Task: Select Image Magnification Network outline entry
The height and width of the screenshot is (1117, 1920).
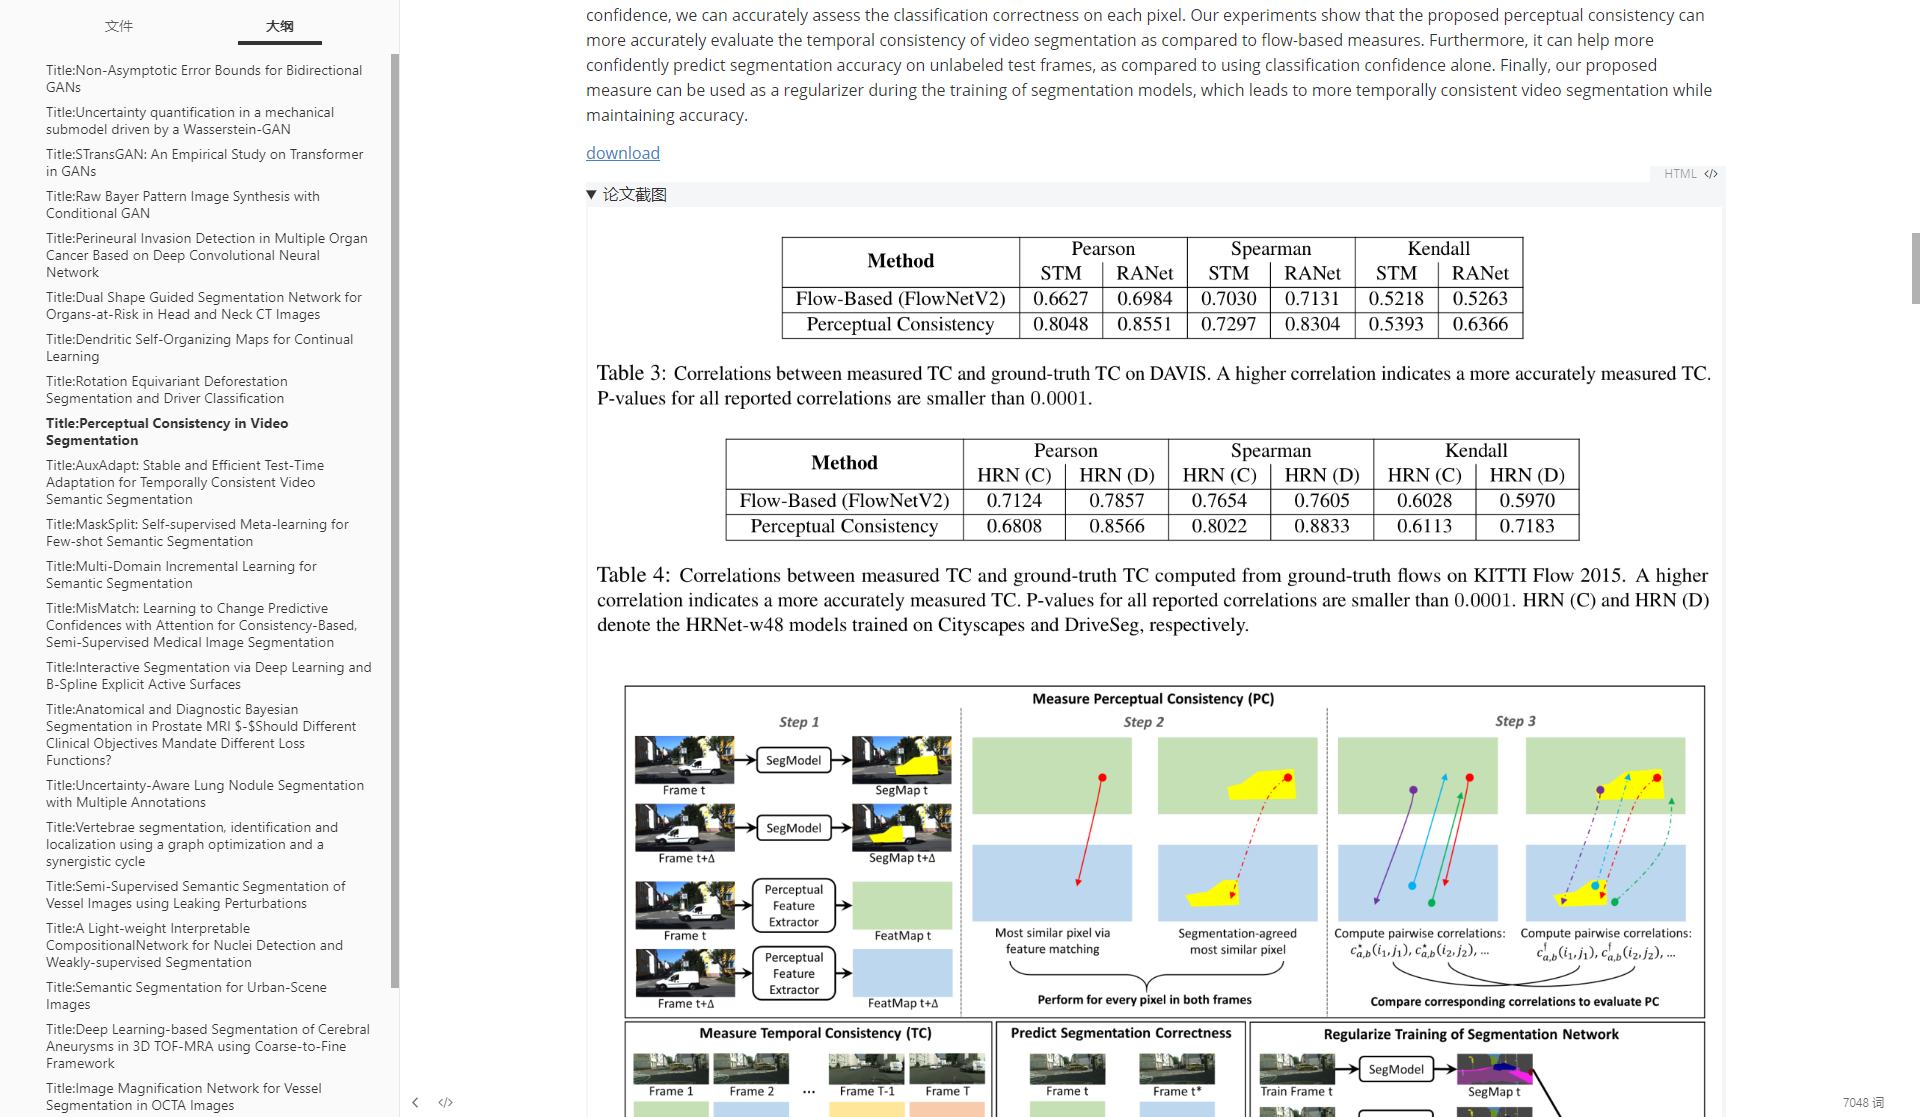Action: click(183, 1096)
